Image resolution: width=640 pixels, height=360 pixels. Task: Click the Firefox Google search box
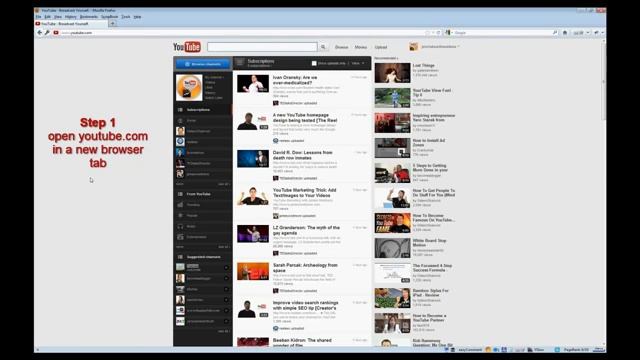pyautogui.click(x=502, y=33)
